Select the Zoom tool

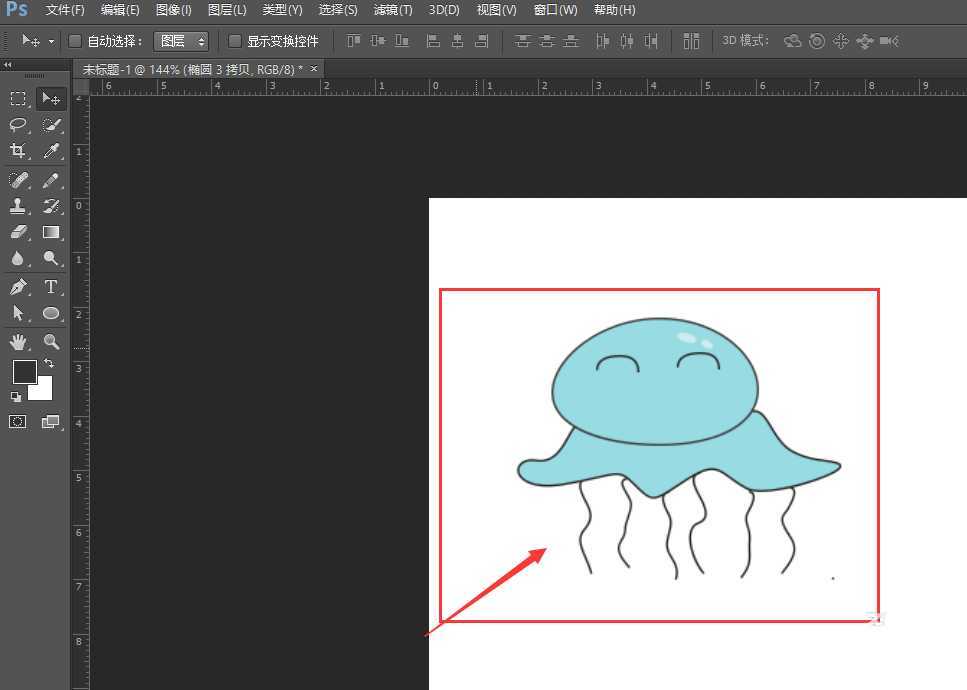click(51, 341)
